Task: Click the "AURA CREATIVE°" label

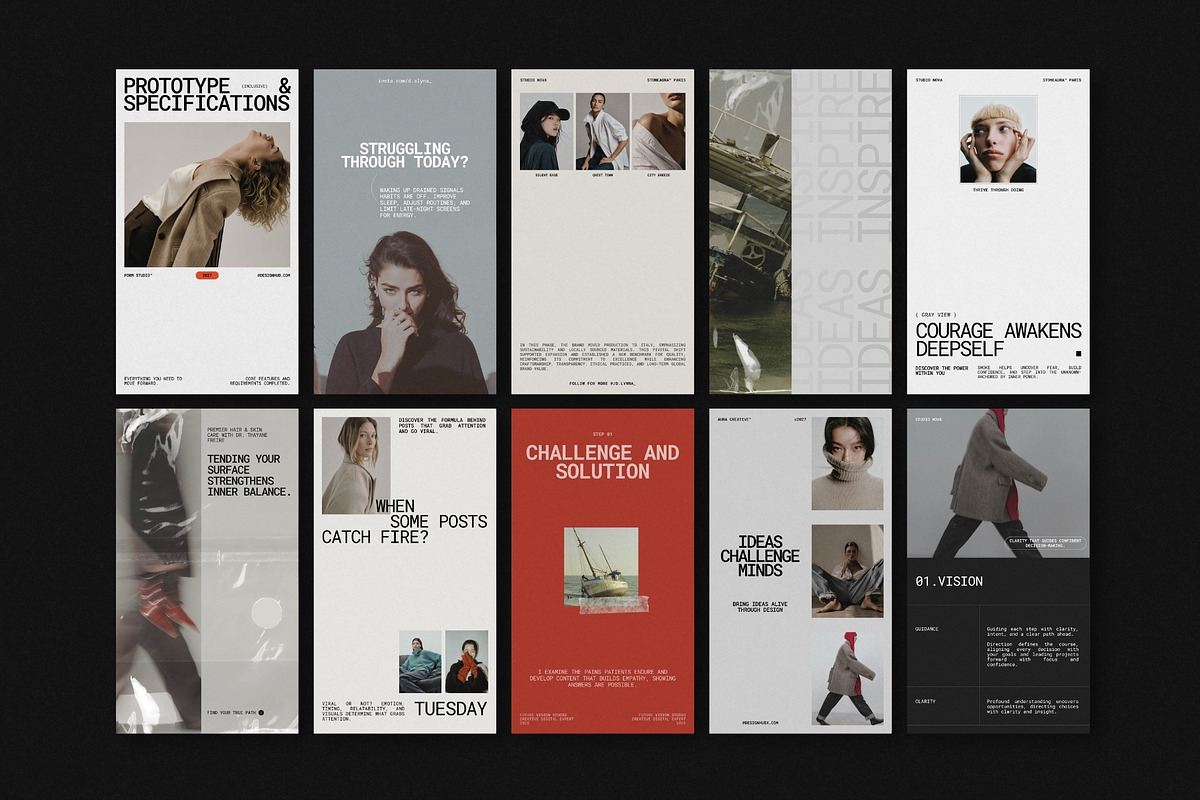Action: 735,418
